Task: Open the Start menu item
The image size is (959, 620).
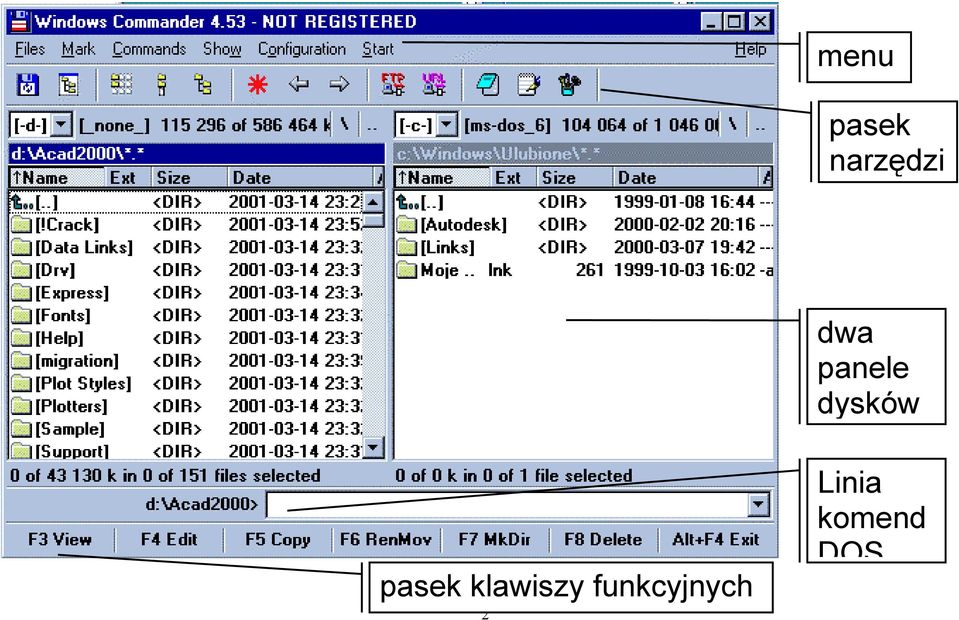Action: (378, 49)
